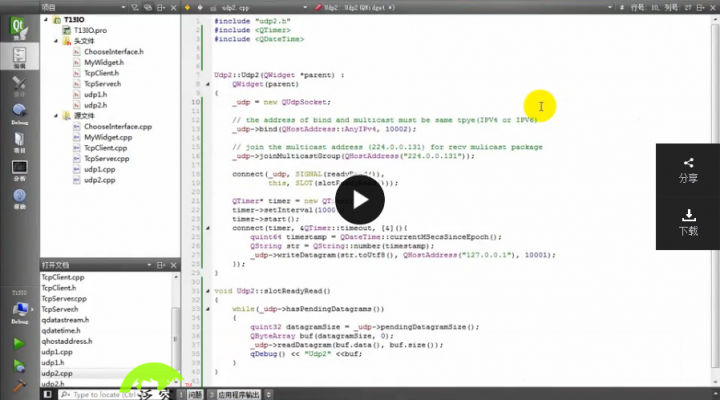The height and width of the screenshot is (400, 720).
Task: Open the Projects mode
Action: [x=18, y=143]
